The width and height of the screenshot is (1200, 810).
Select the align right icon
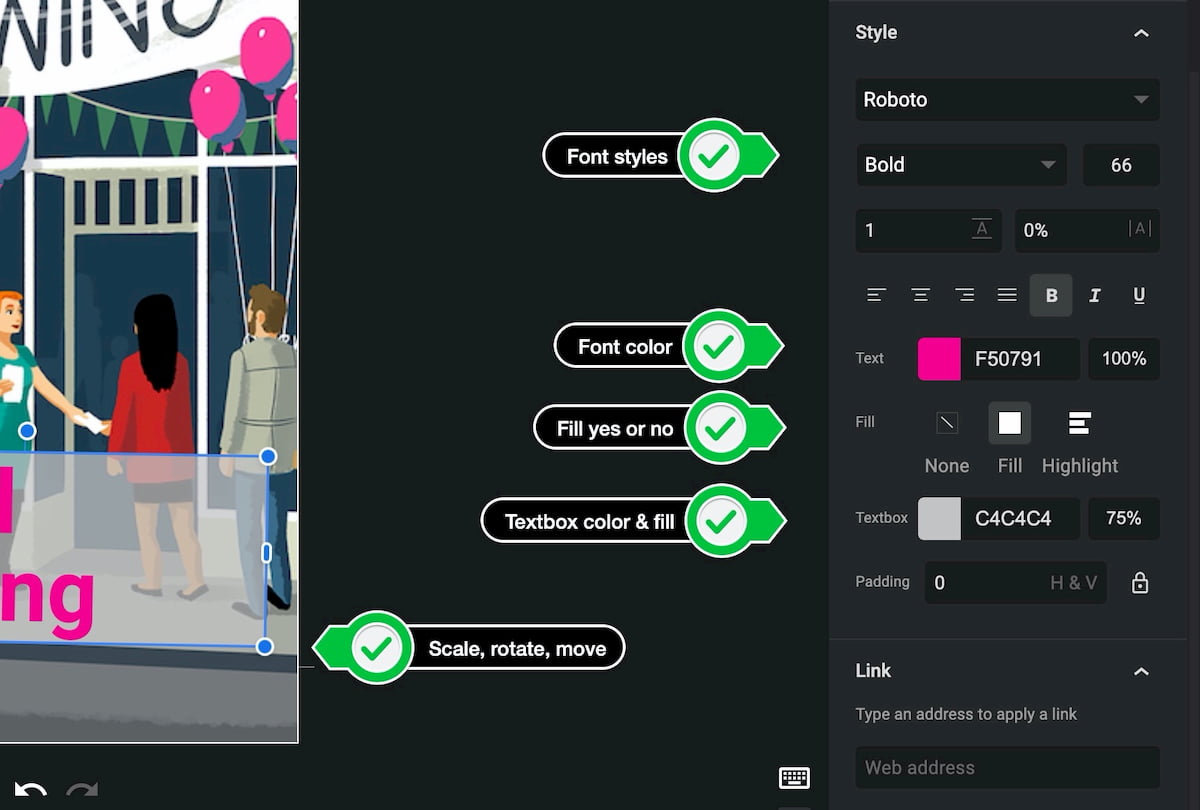pos(964,295)
